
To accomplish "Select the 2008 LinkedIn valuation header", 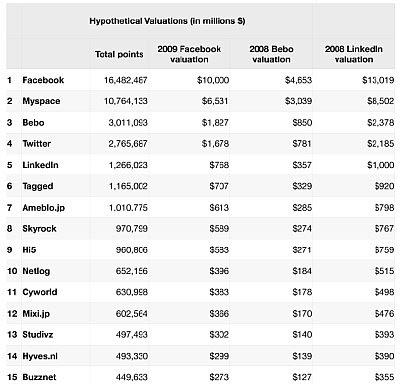I will pyautogui.click(x=354, y=54).
